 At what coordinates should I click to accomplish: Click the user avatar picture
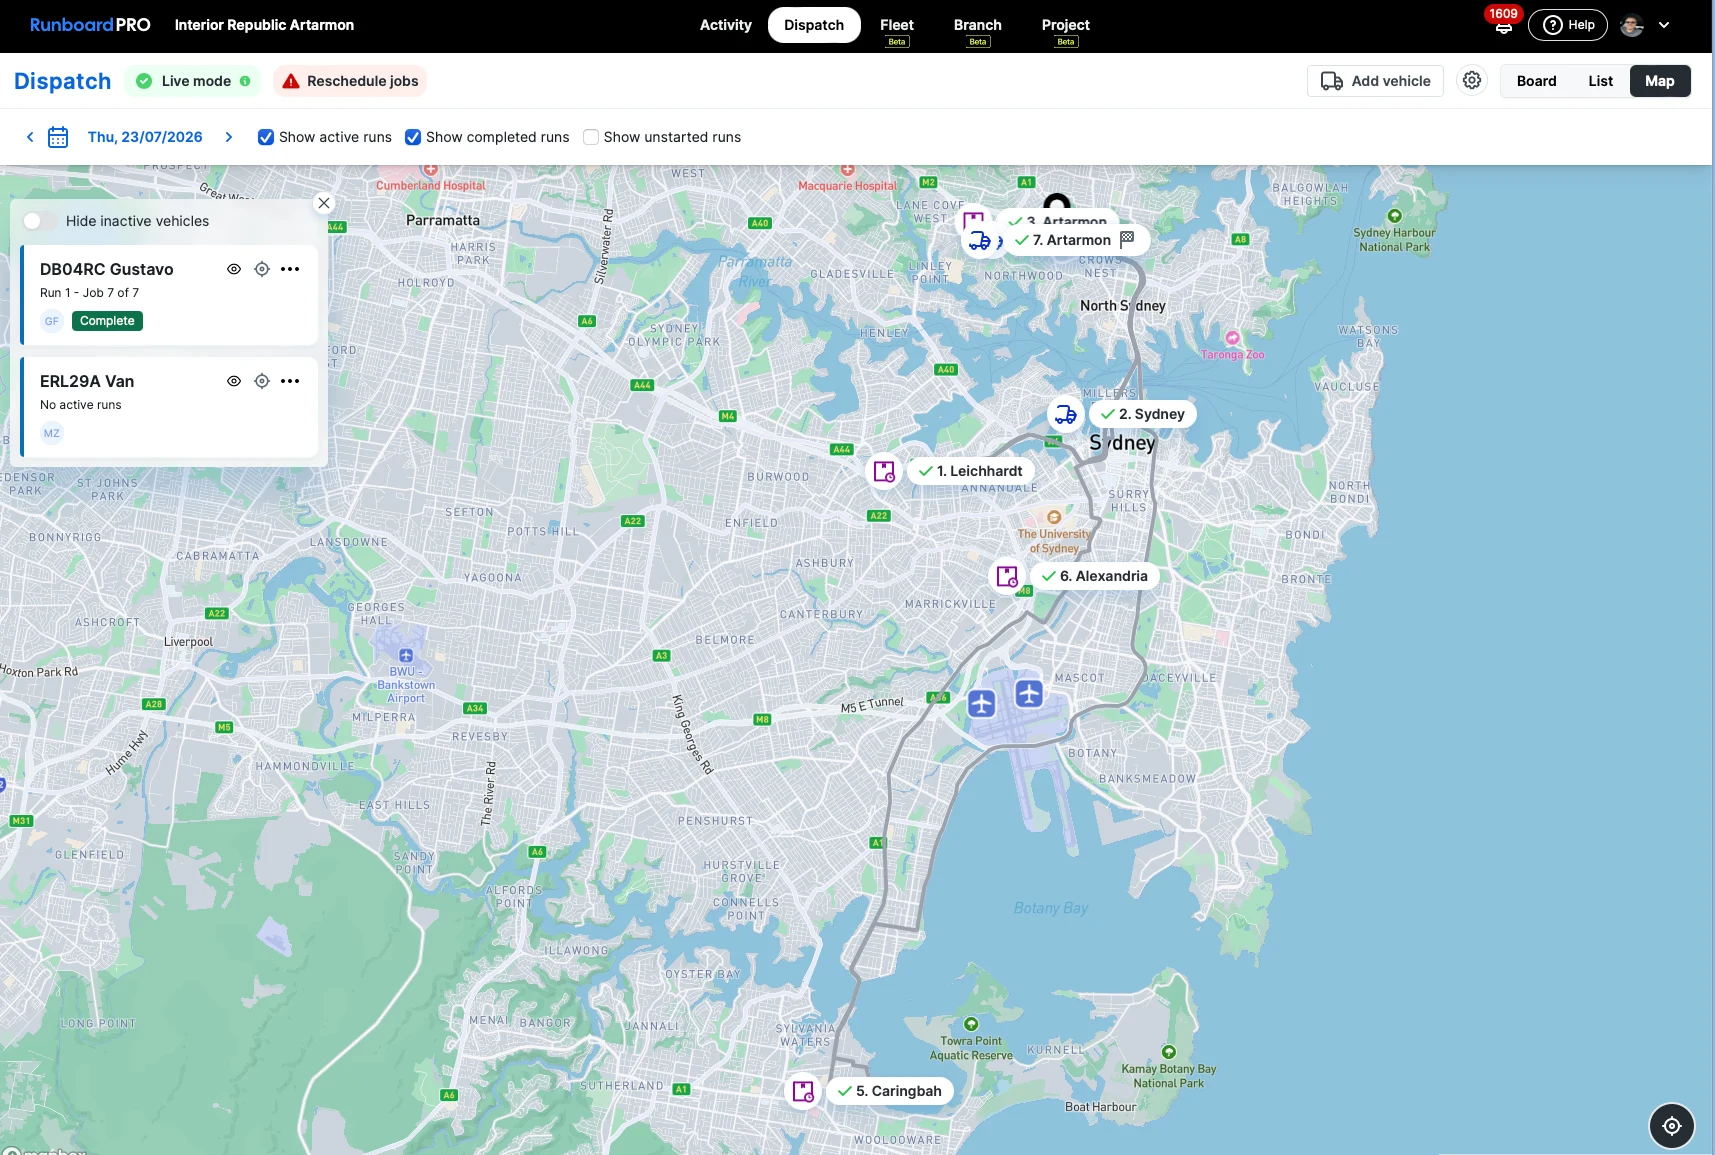(1632, 25)
